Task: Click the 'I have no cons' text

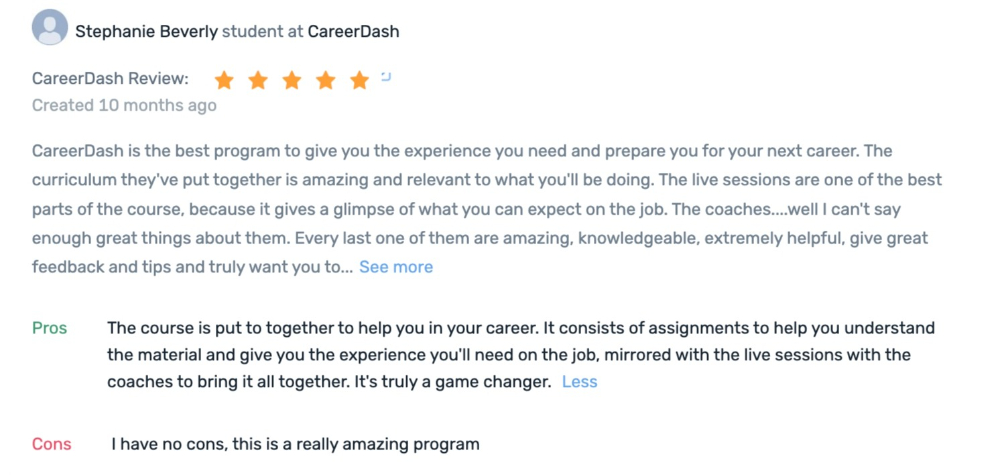Action: point(295,444)
